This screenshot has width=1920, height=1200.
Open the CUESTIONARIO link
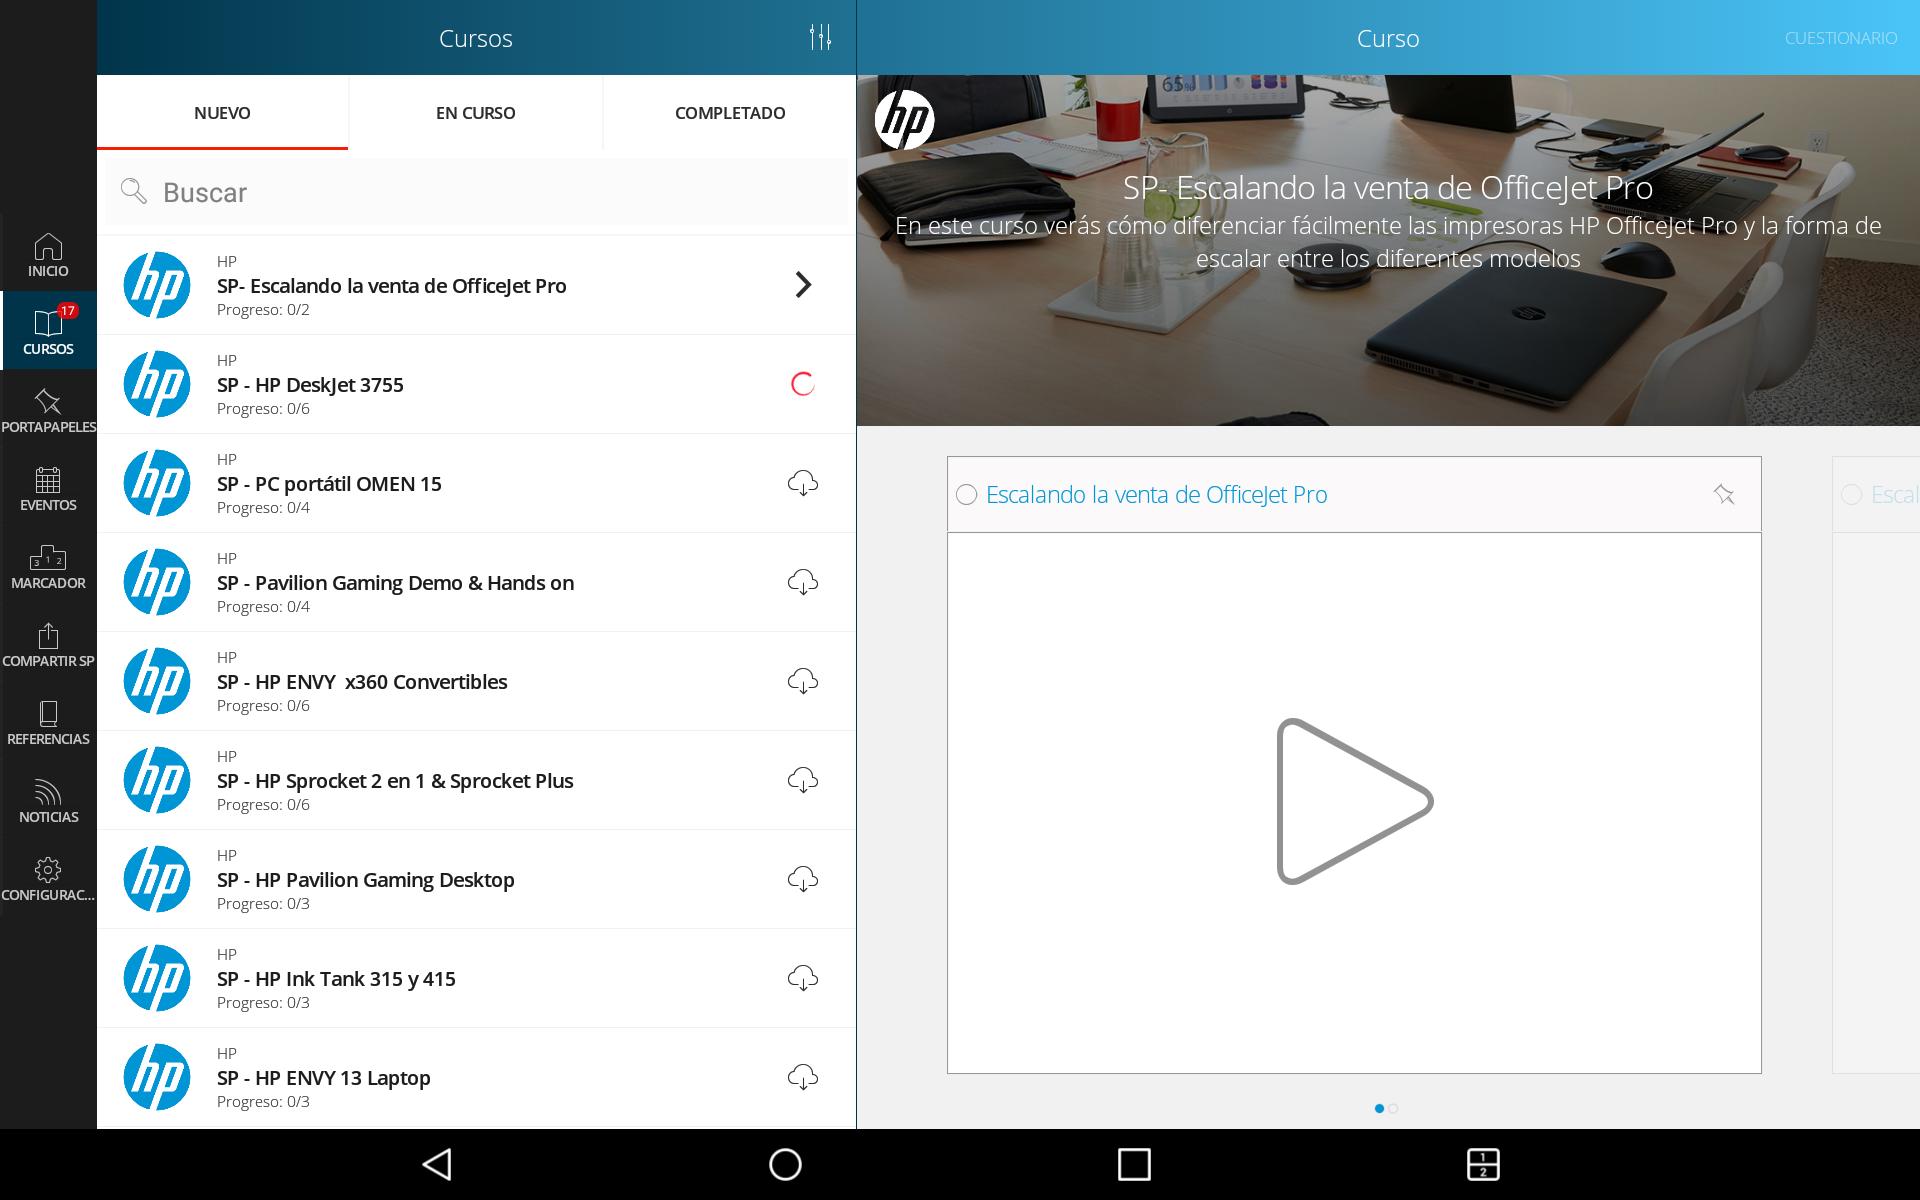pos(1841,38)
